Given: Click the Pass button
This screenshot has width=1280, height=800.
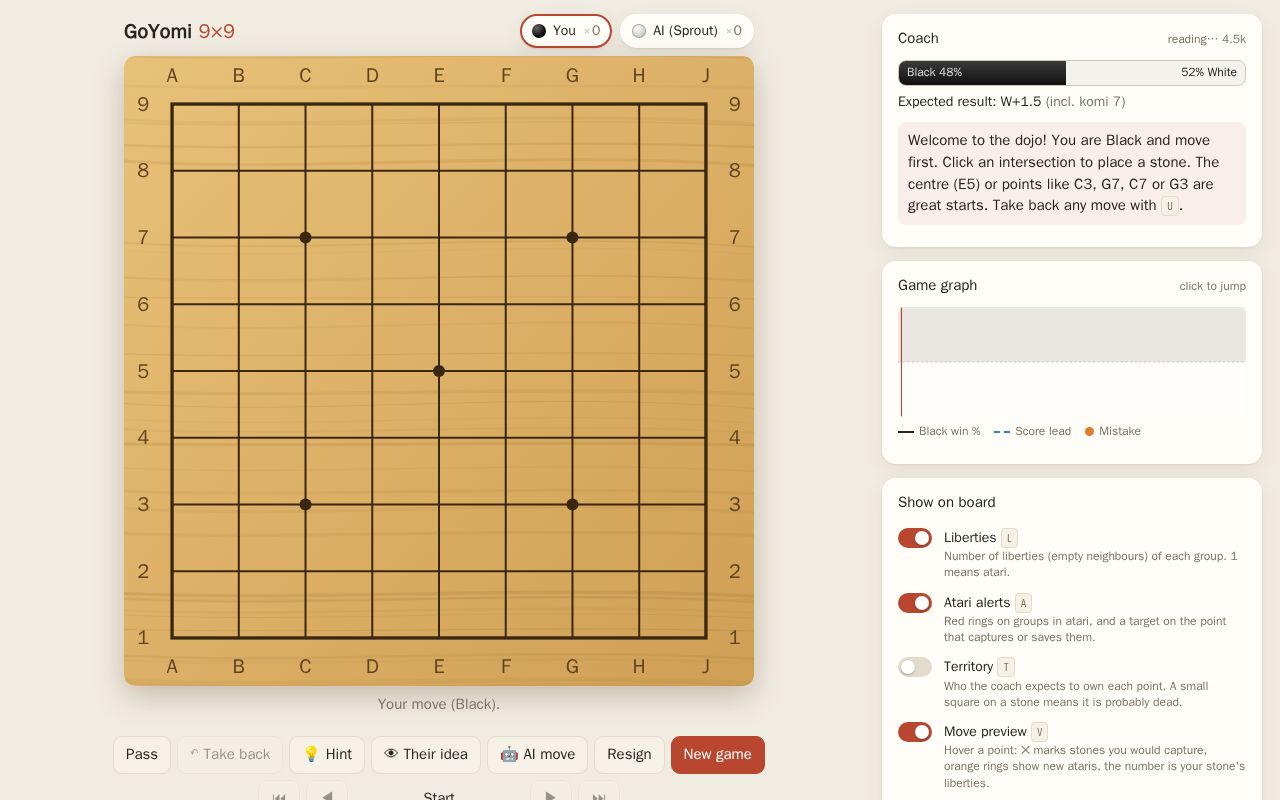Looking at the screenshot, I should 142,754.
